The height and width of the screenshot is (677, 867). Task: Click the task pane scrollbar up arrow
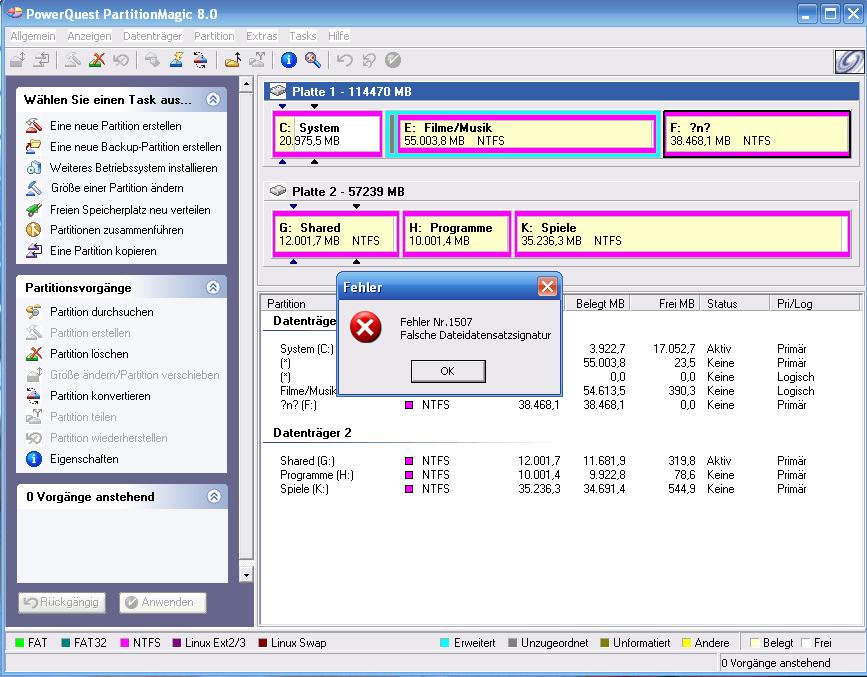[246, 84]
